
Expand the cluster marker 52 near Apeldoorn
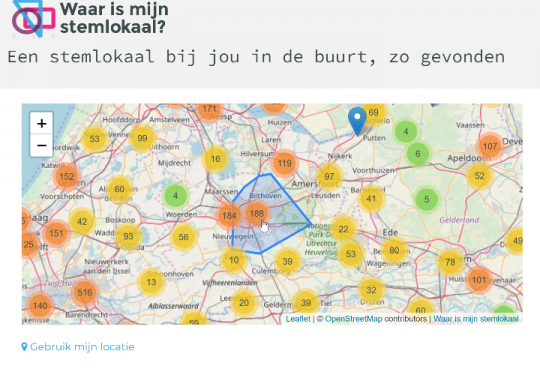[x=479, y=176]
